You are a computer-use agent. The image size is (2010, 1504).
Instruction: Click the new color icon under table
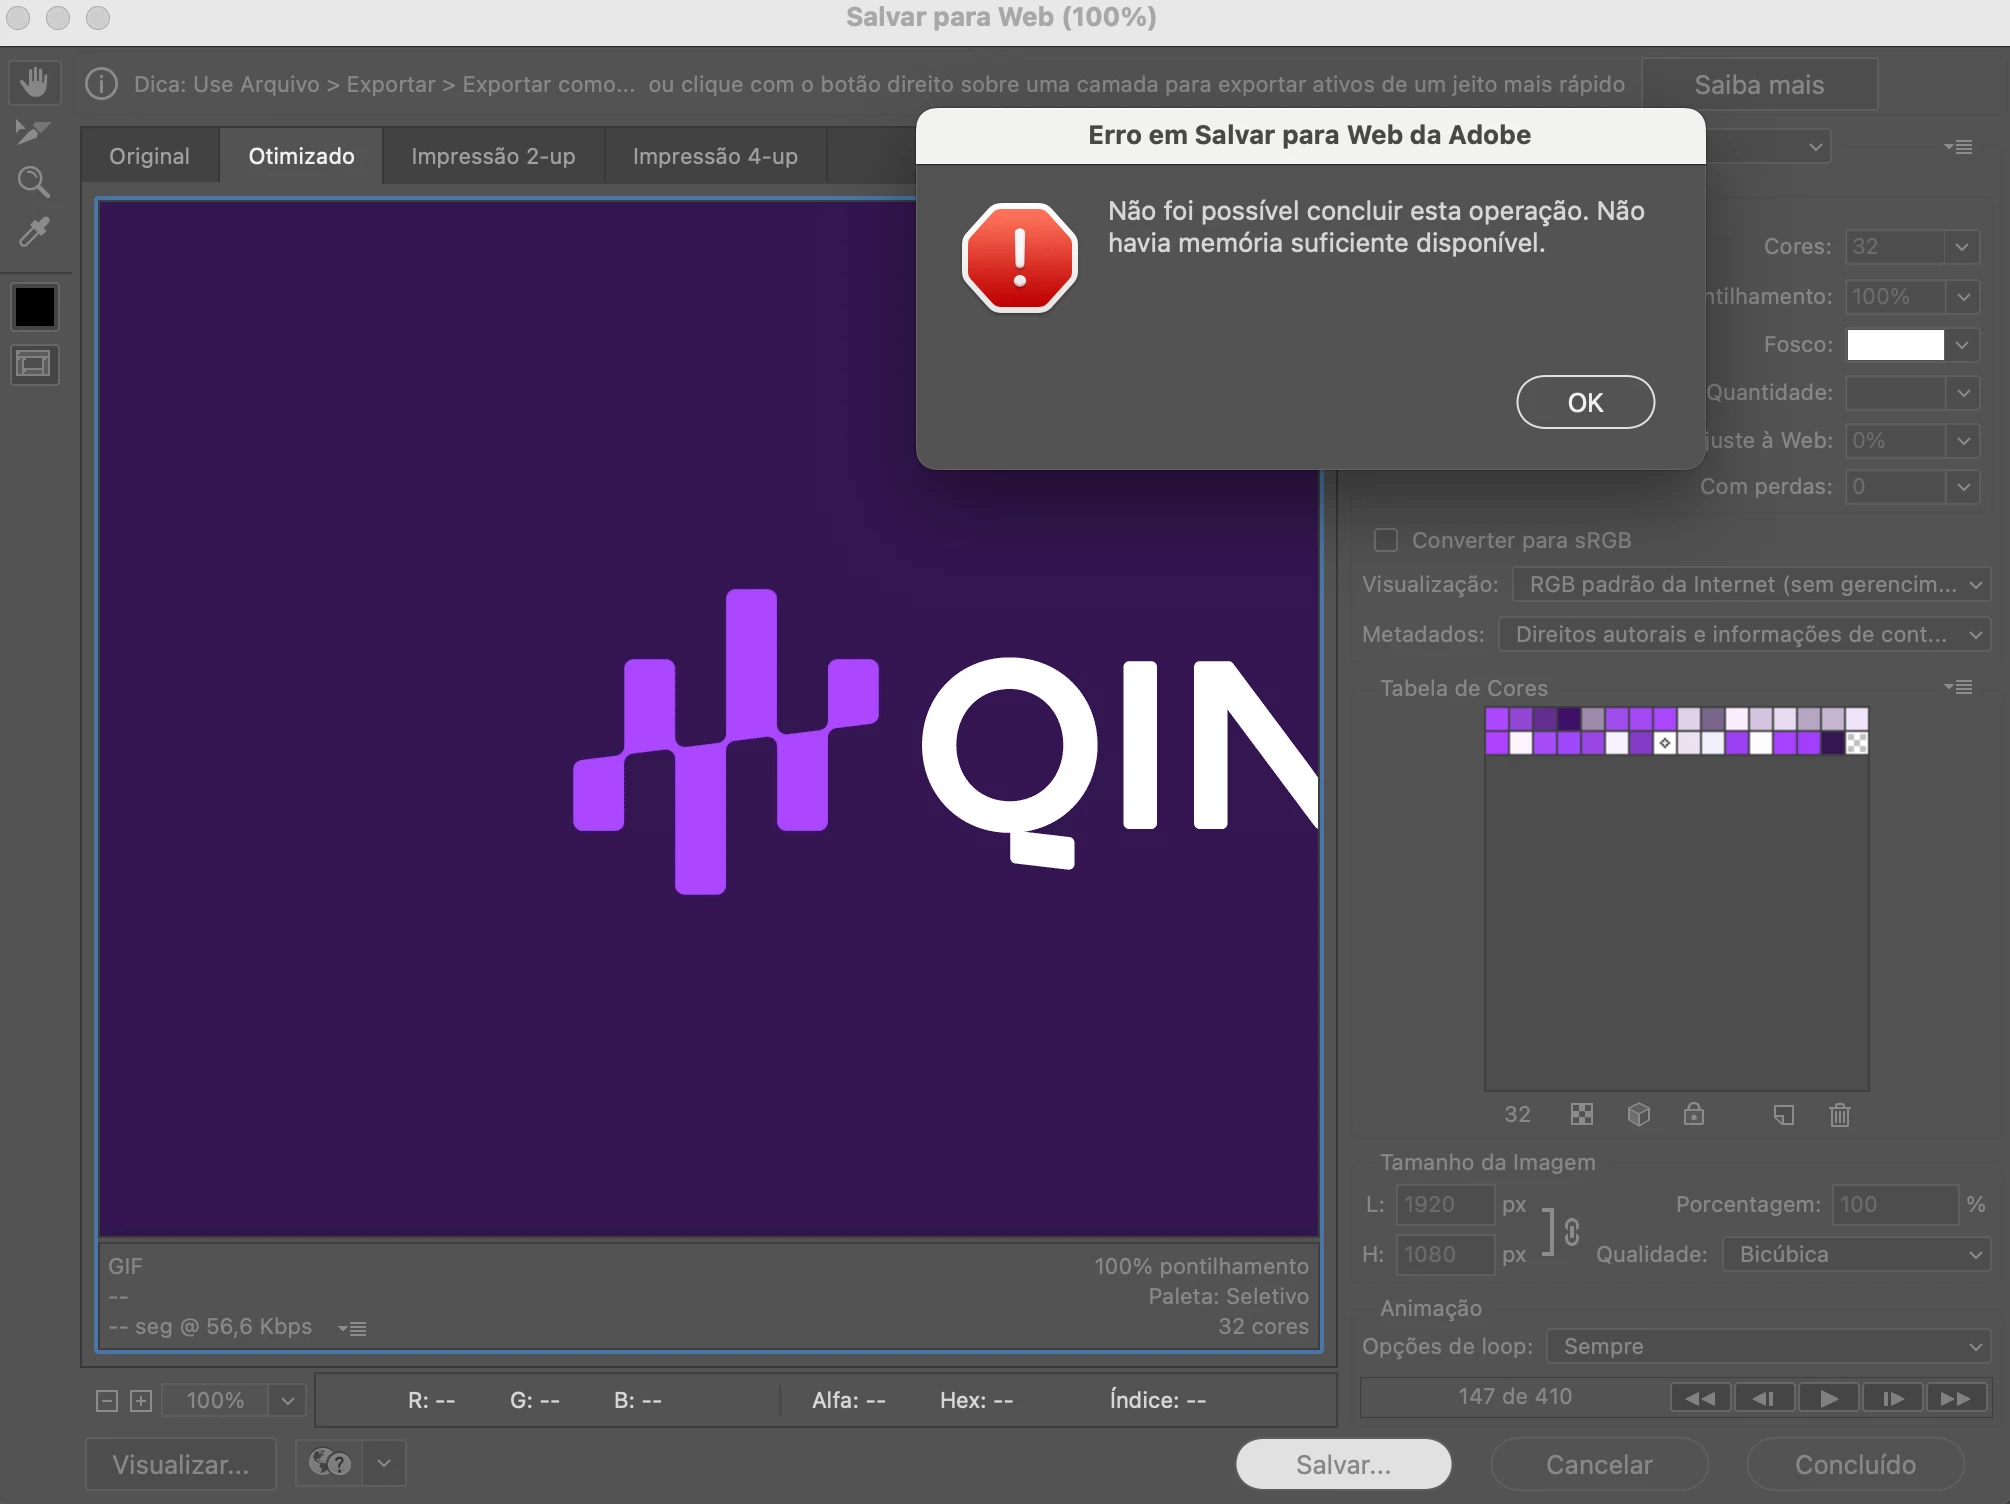[x=1783, y=1114]
